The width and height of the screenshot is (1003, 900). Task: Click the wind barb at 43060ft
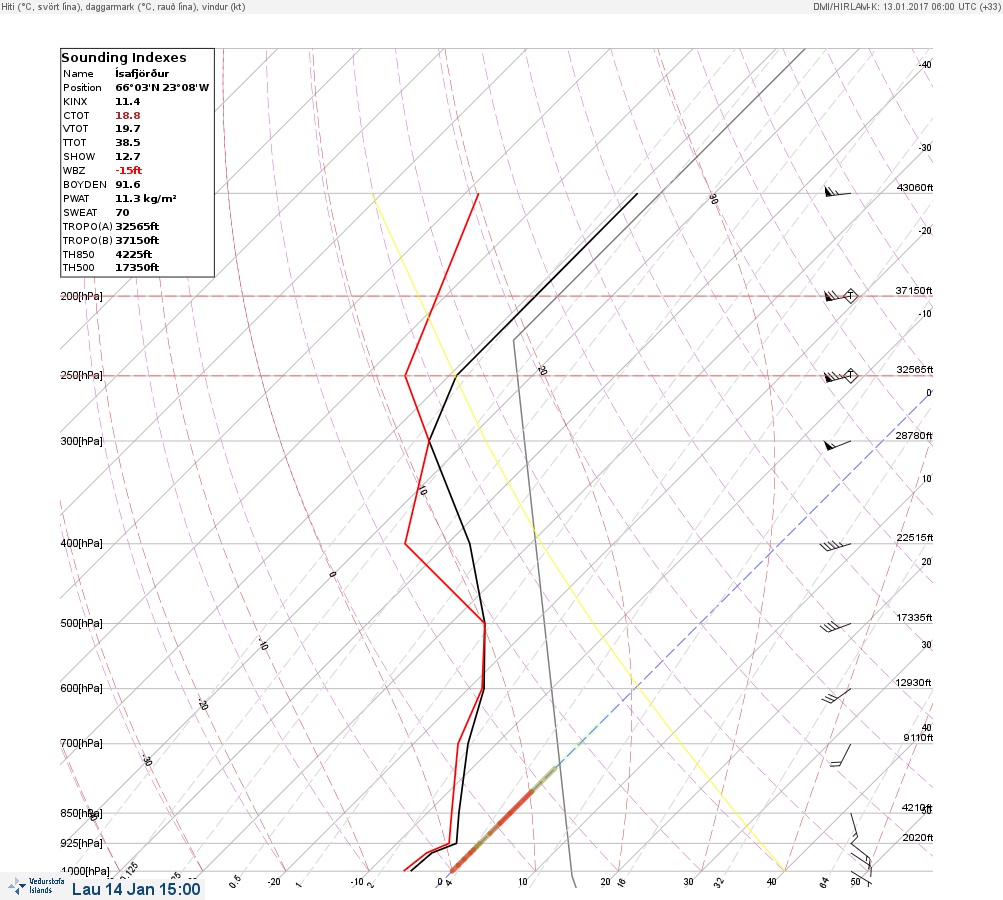(838, 191)
